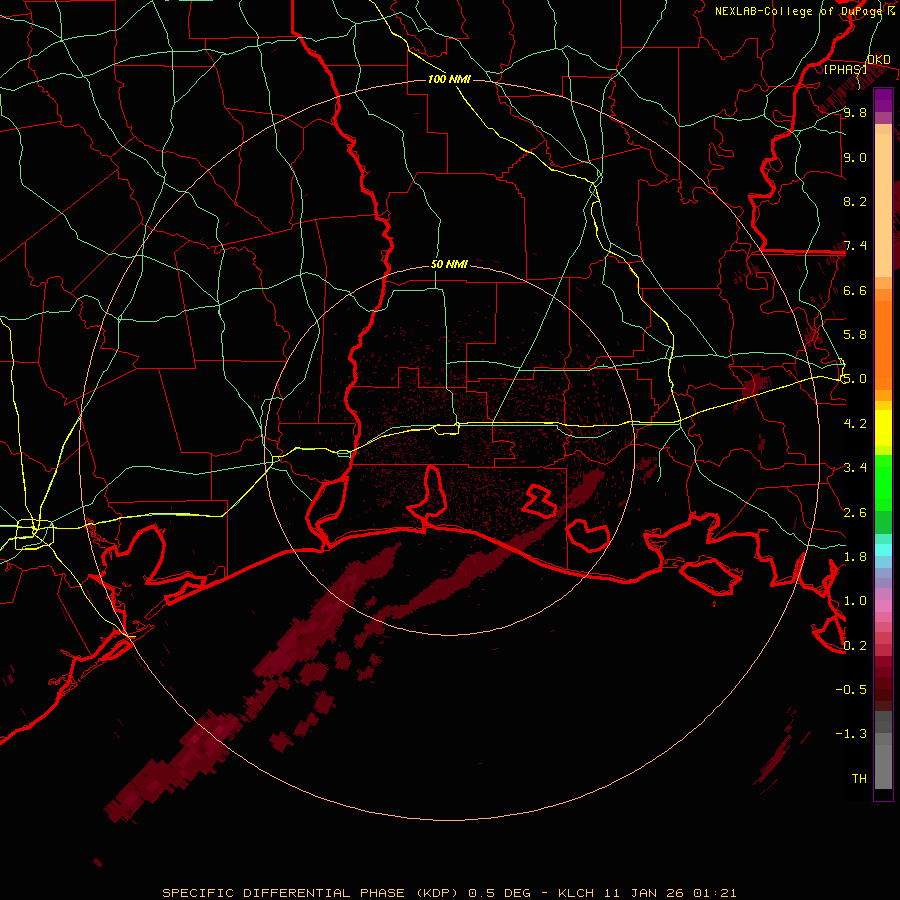Pick the bright green color bar segment
Viewport: 900px width, 900px height.
(x=883, y=482)
